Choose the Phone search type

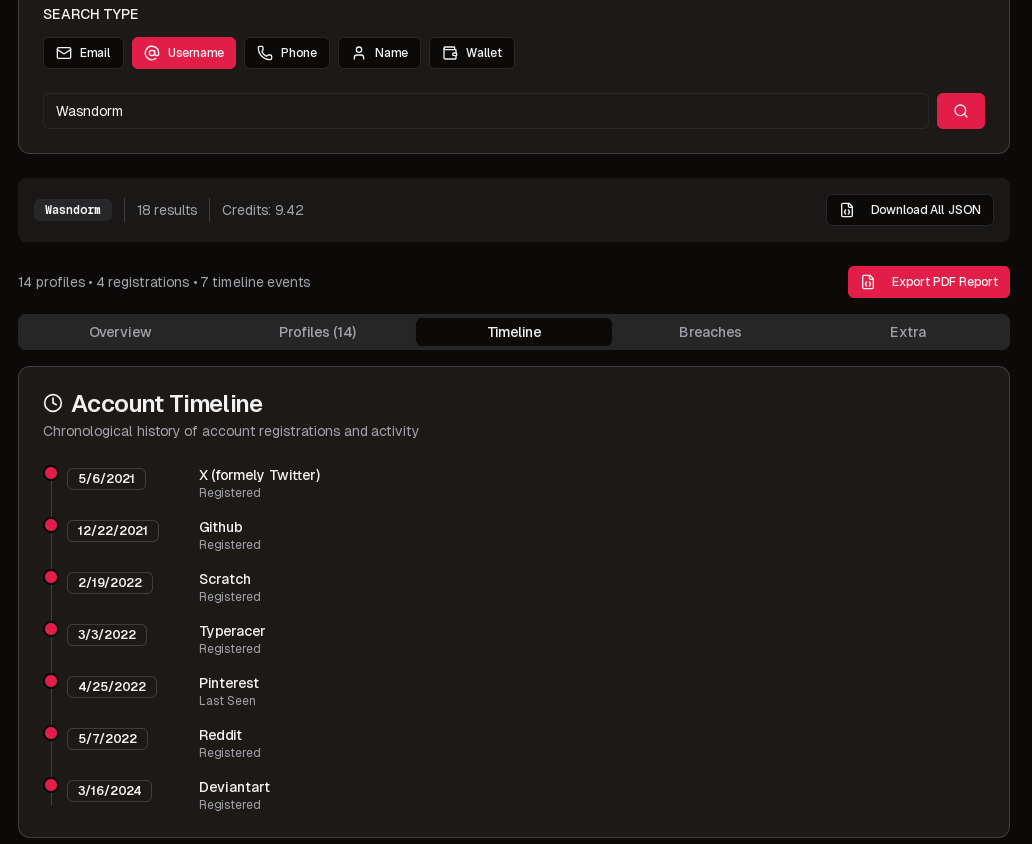[287, 53]
